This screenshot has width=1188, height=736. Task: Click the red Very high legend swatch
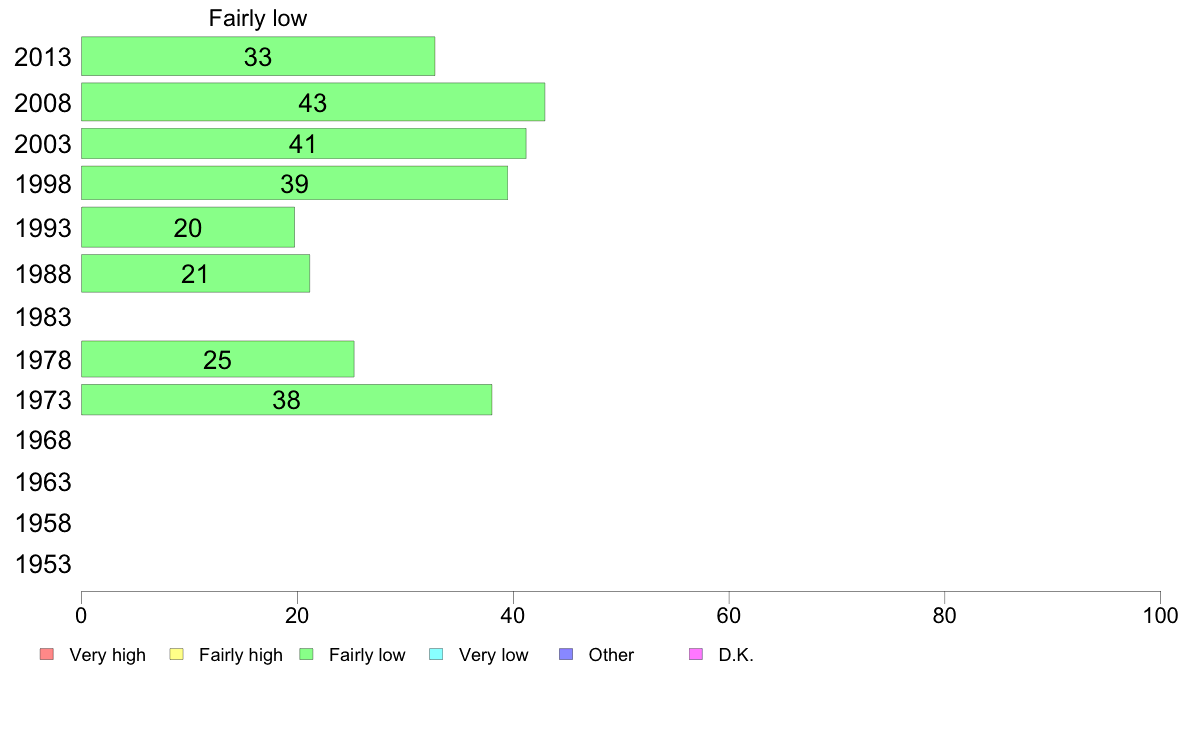[x=47, y=654]
